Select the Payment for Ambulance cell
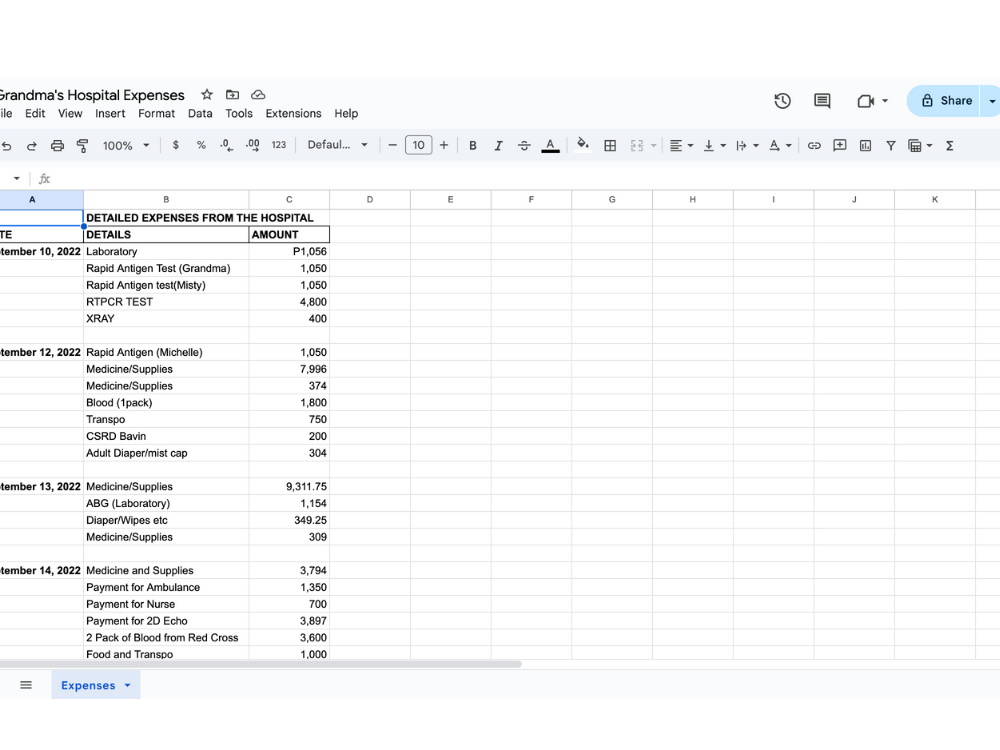Screen dimensions: 1000x750 (x=166, y=587)
